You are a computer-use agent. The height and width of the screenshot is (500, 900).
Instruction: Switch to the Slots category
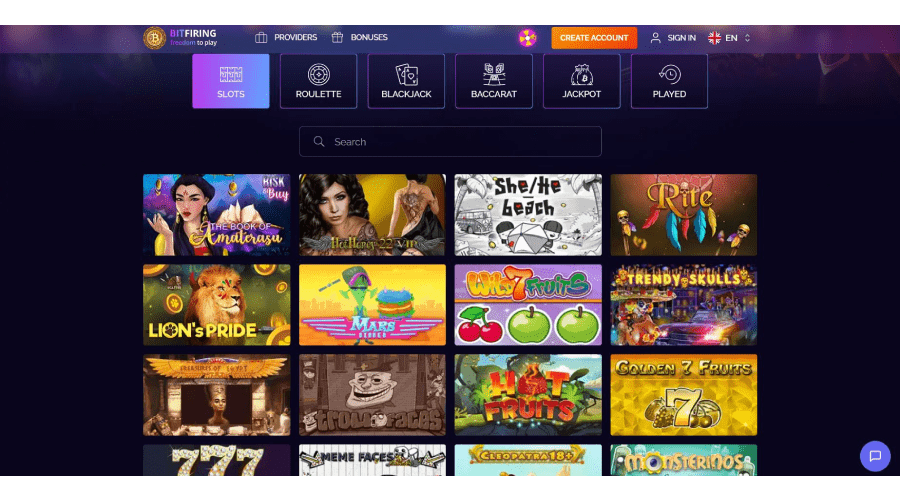pyautogui.click(x=231, y=81)
